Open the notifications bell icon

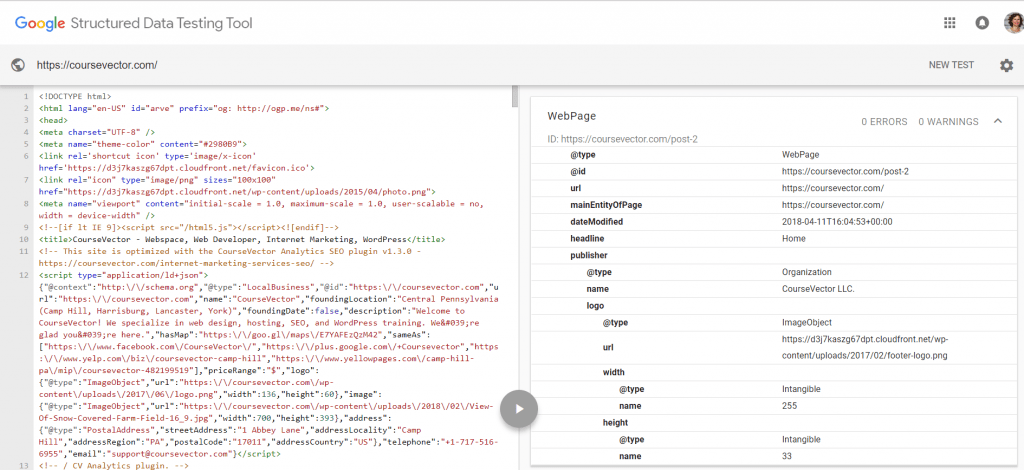[982, 24]
